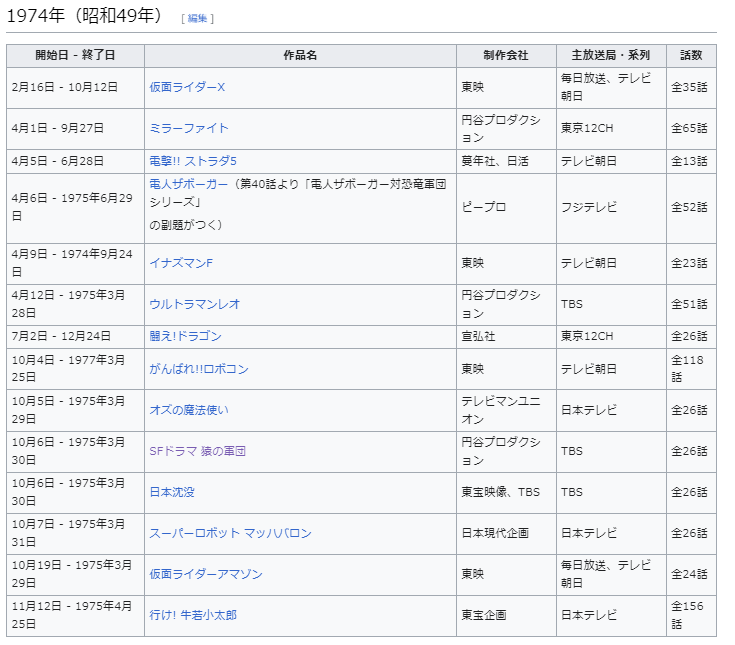Screen dimensions: 735x645
Task: Click the 話数 column header
Action: point(691,56)
